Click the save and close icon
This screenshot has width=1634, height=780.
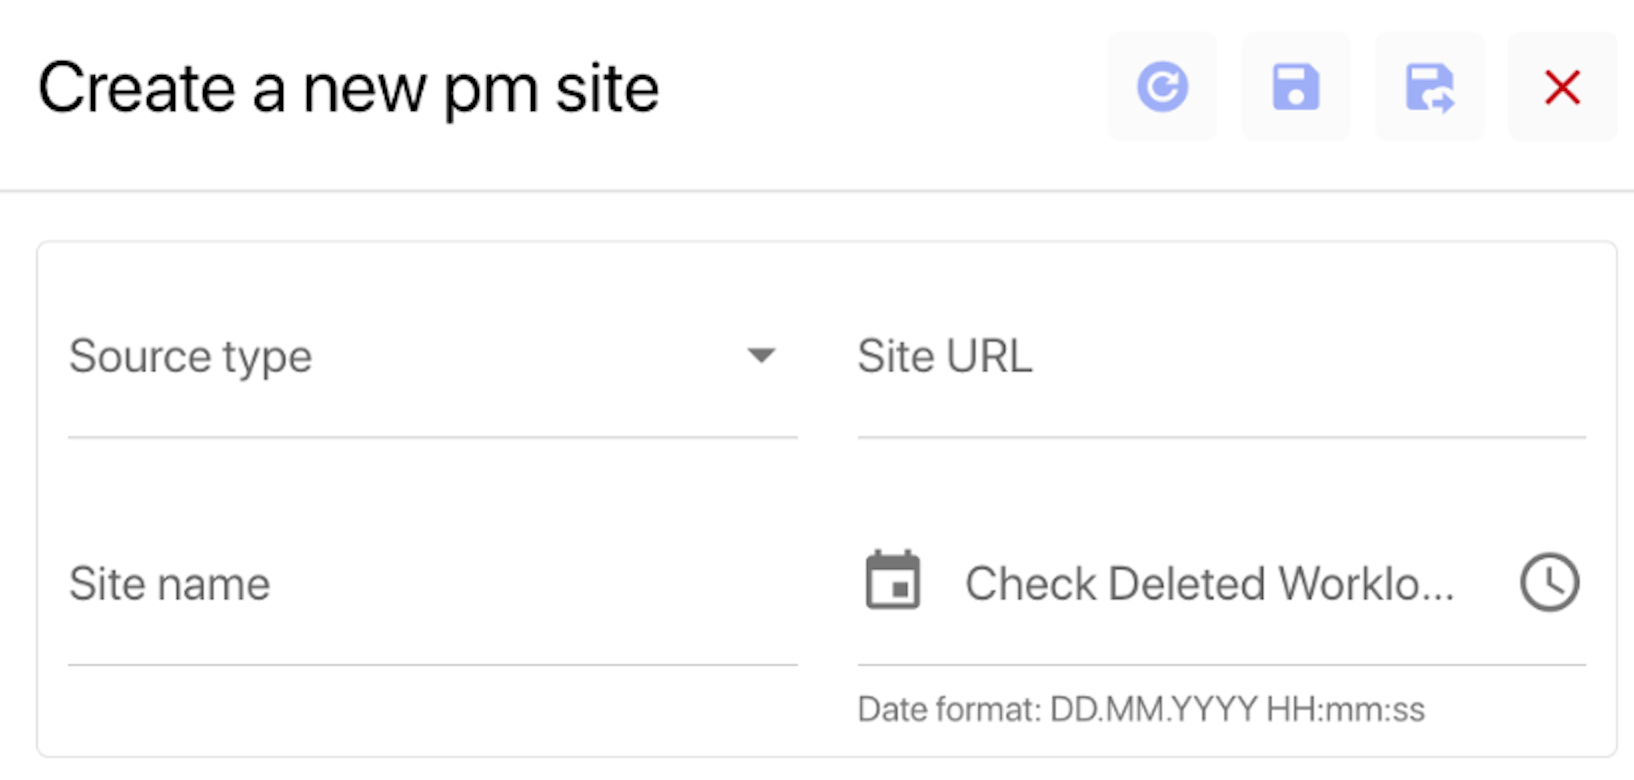click(x=1429, y=87)
